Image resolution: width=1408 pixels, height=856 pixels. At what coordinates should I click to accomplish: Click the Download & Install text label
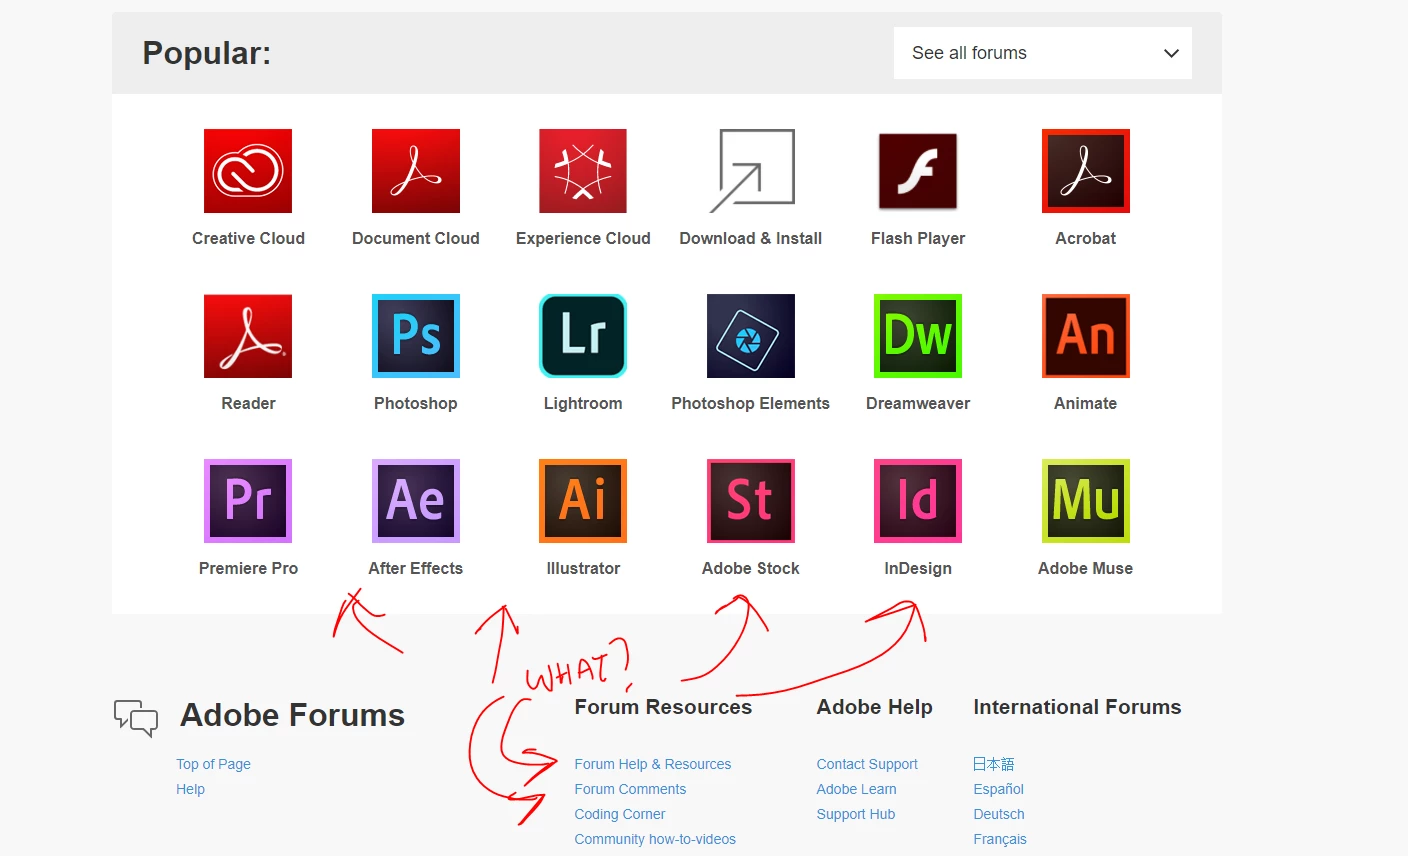click(751, 238)
